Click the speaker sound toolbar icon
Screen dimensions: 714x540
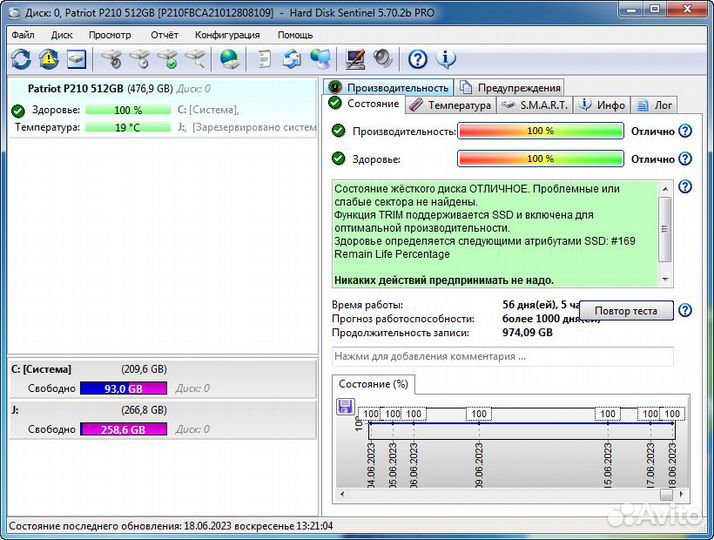coord(382,59)
